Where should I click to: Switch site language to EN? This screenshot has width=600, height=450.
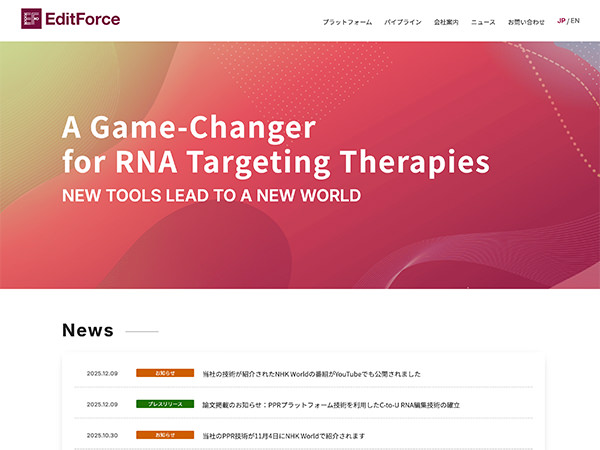pyautogui.click(x=575, y=21)
